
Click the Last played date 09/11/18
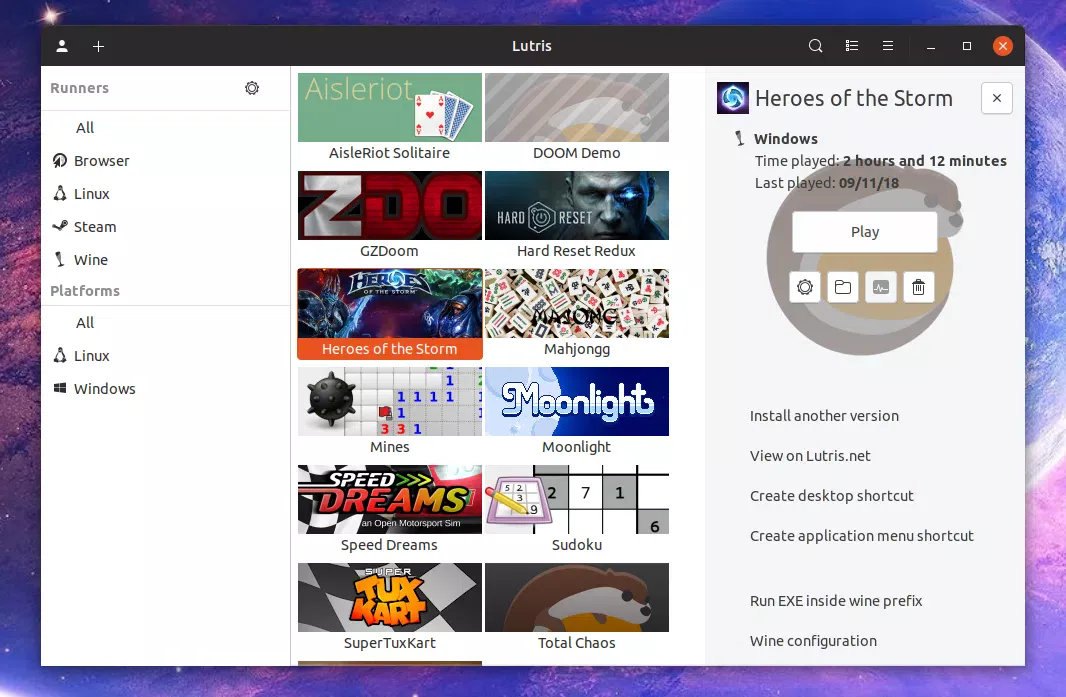click(x=868, y=183)
